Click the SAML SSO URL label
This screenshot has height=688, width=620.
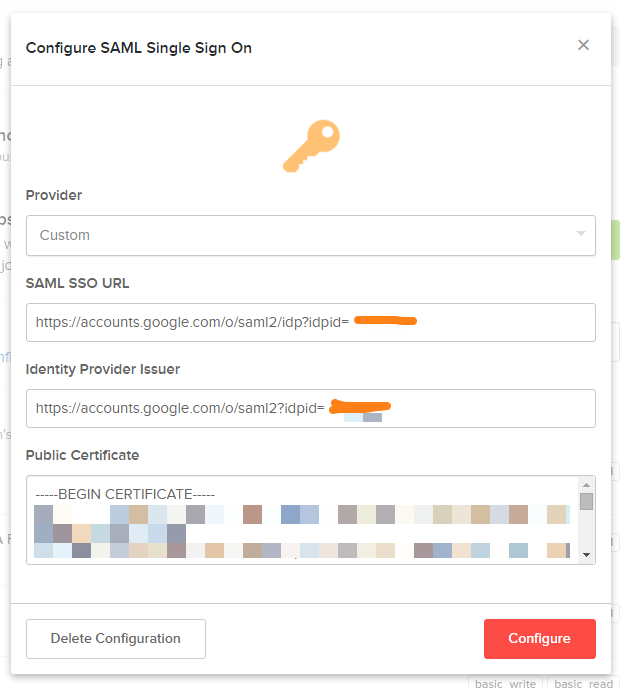[78, 283]
